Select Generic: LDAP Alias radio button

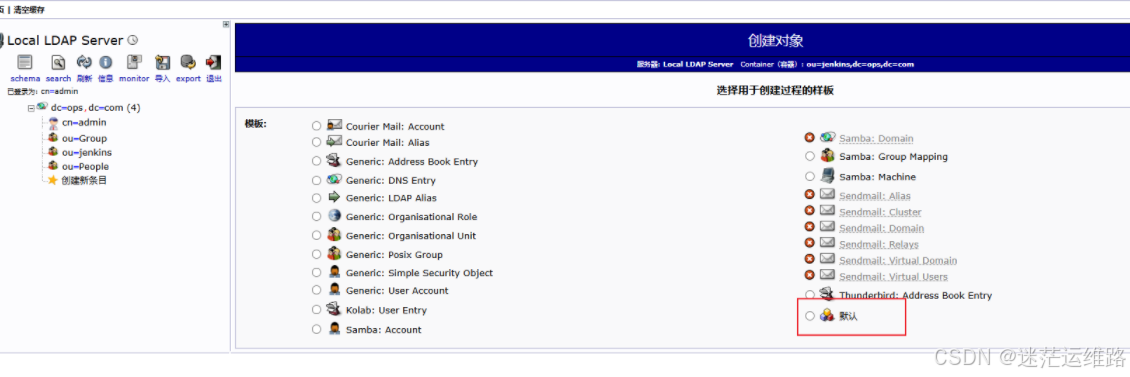(x=316, y=198)
